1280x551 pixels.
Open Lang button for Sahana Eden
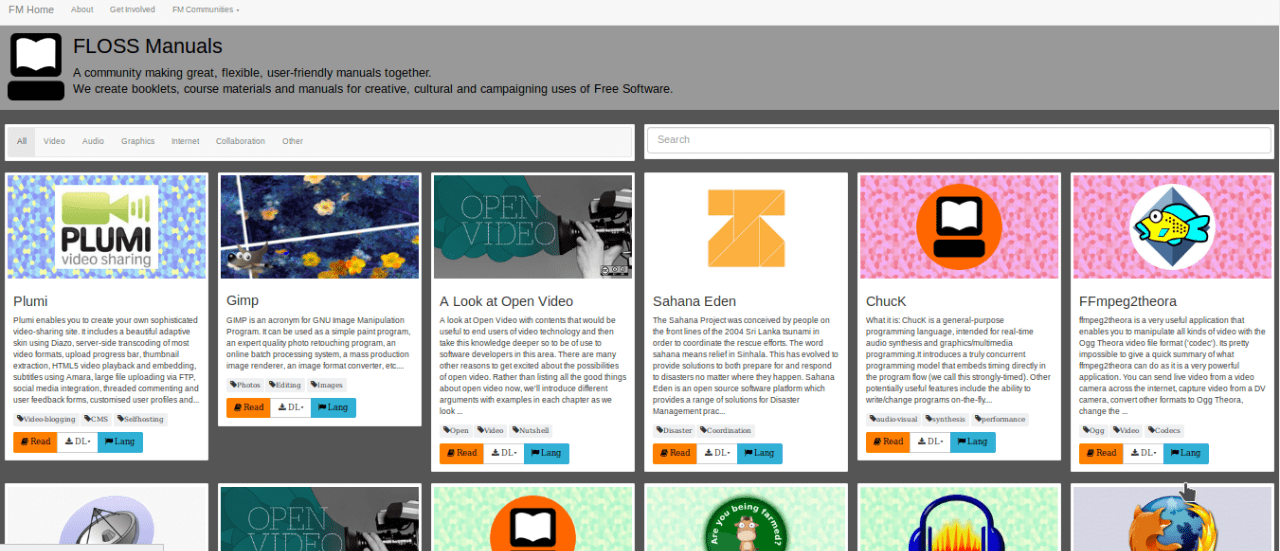click(x=759, y=453)
